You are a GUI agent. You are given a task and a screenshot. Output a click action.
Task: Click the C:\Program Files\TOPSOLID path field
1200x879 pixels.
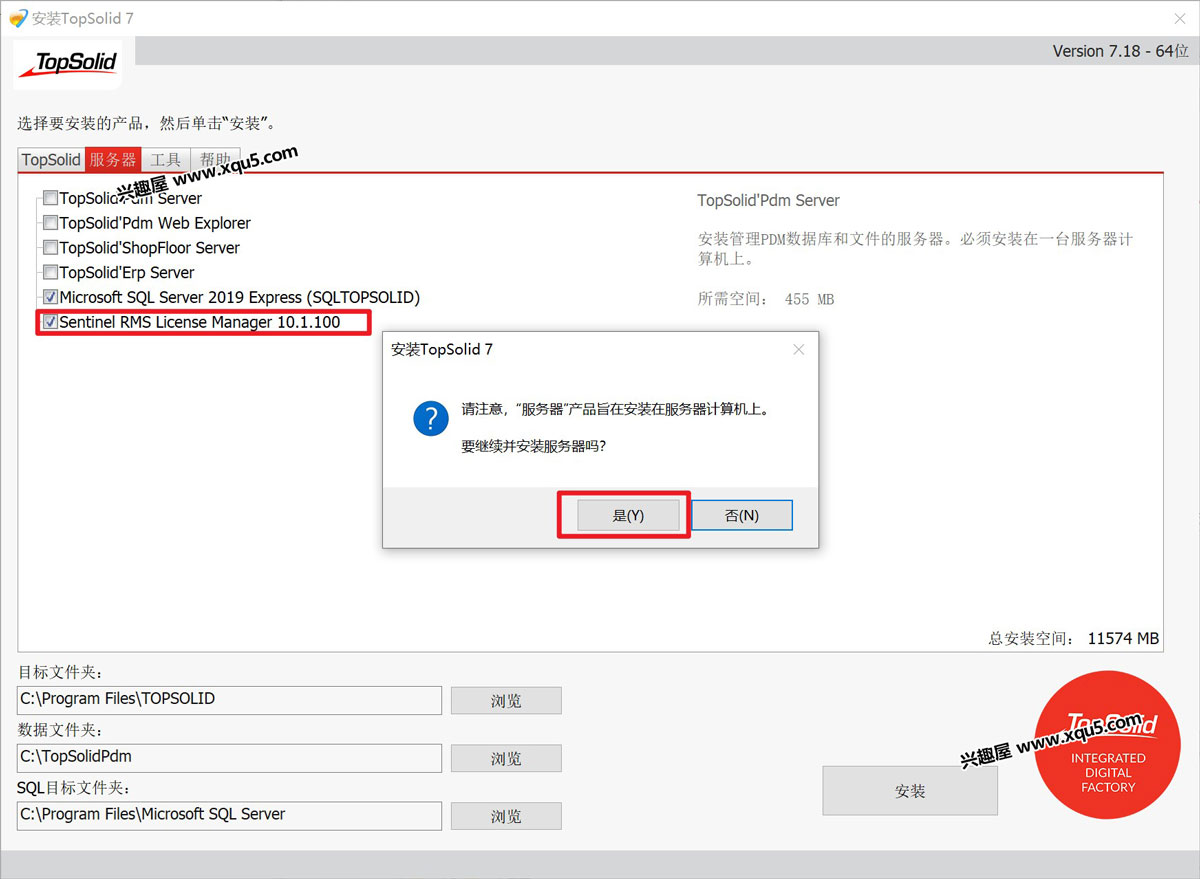coord(229,700)
